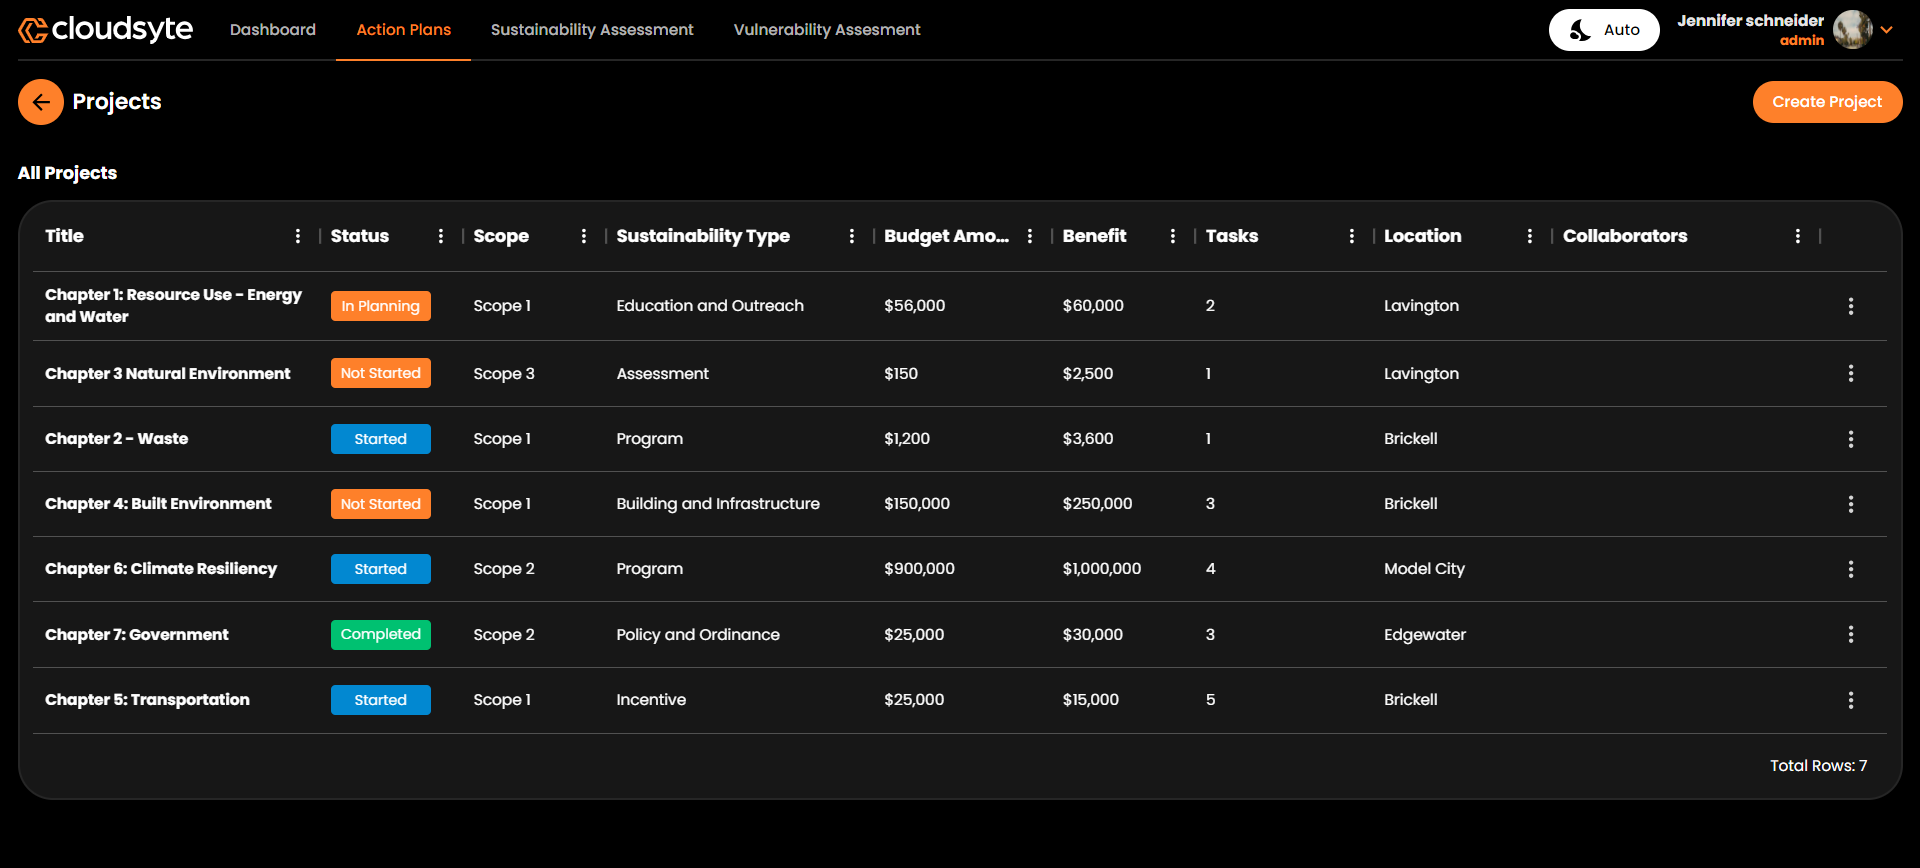Open Status column options menu
Image resolution: width=1920 pixels, height=868 pixels.
coord(440,236)
